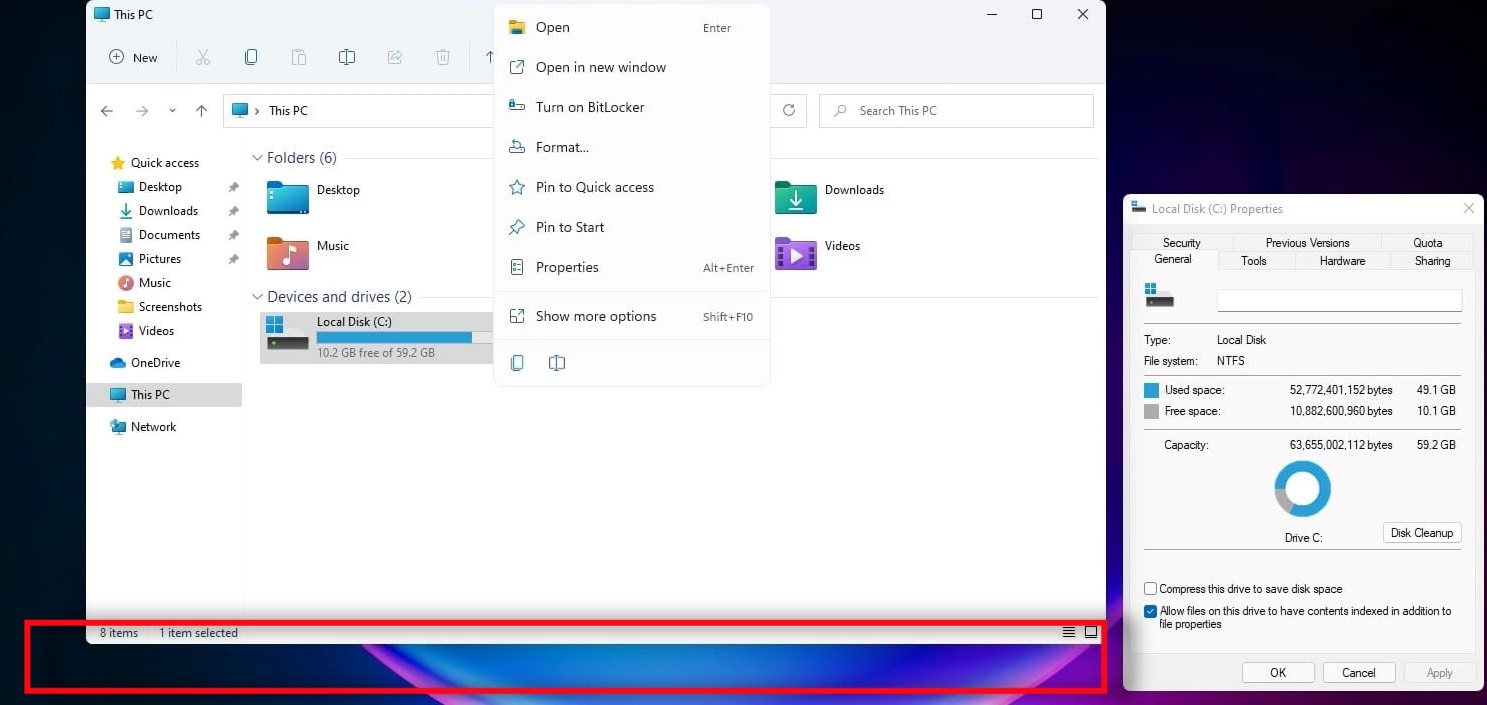Click the Share icon in Explorer toolbar

(395, 57)
